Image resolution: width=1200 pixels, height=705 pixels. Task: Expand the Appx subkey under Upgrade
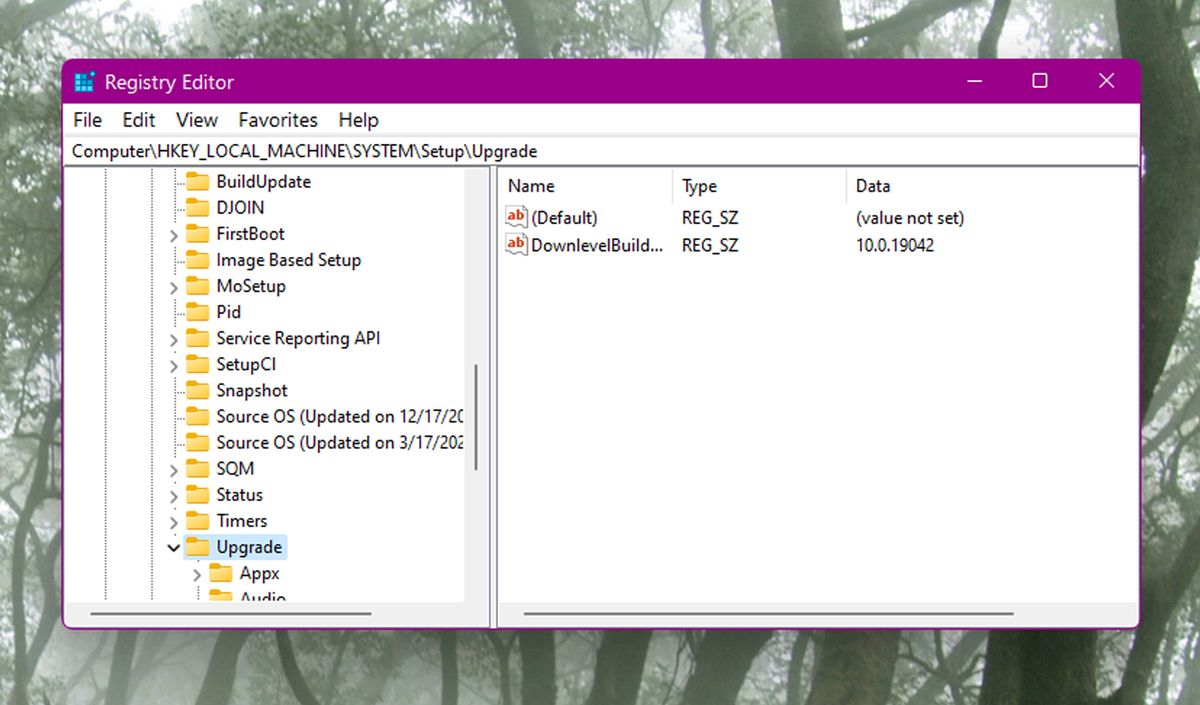tap(196, 573)
